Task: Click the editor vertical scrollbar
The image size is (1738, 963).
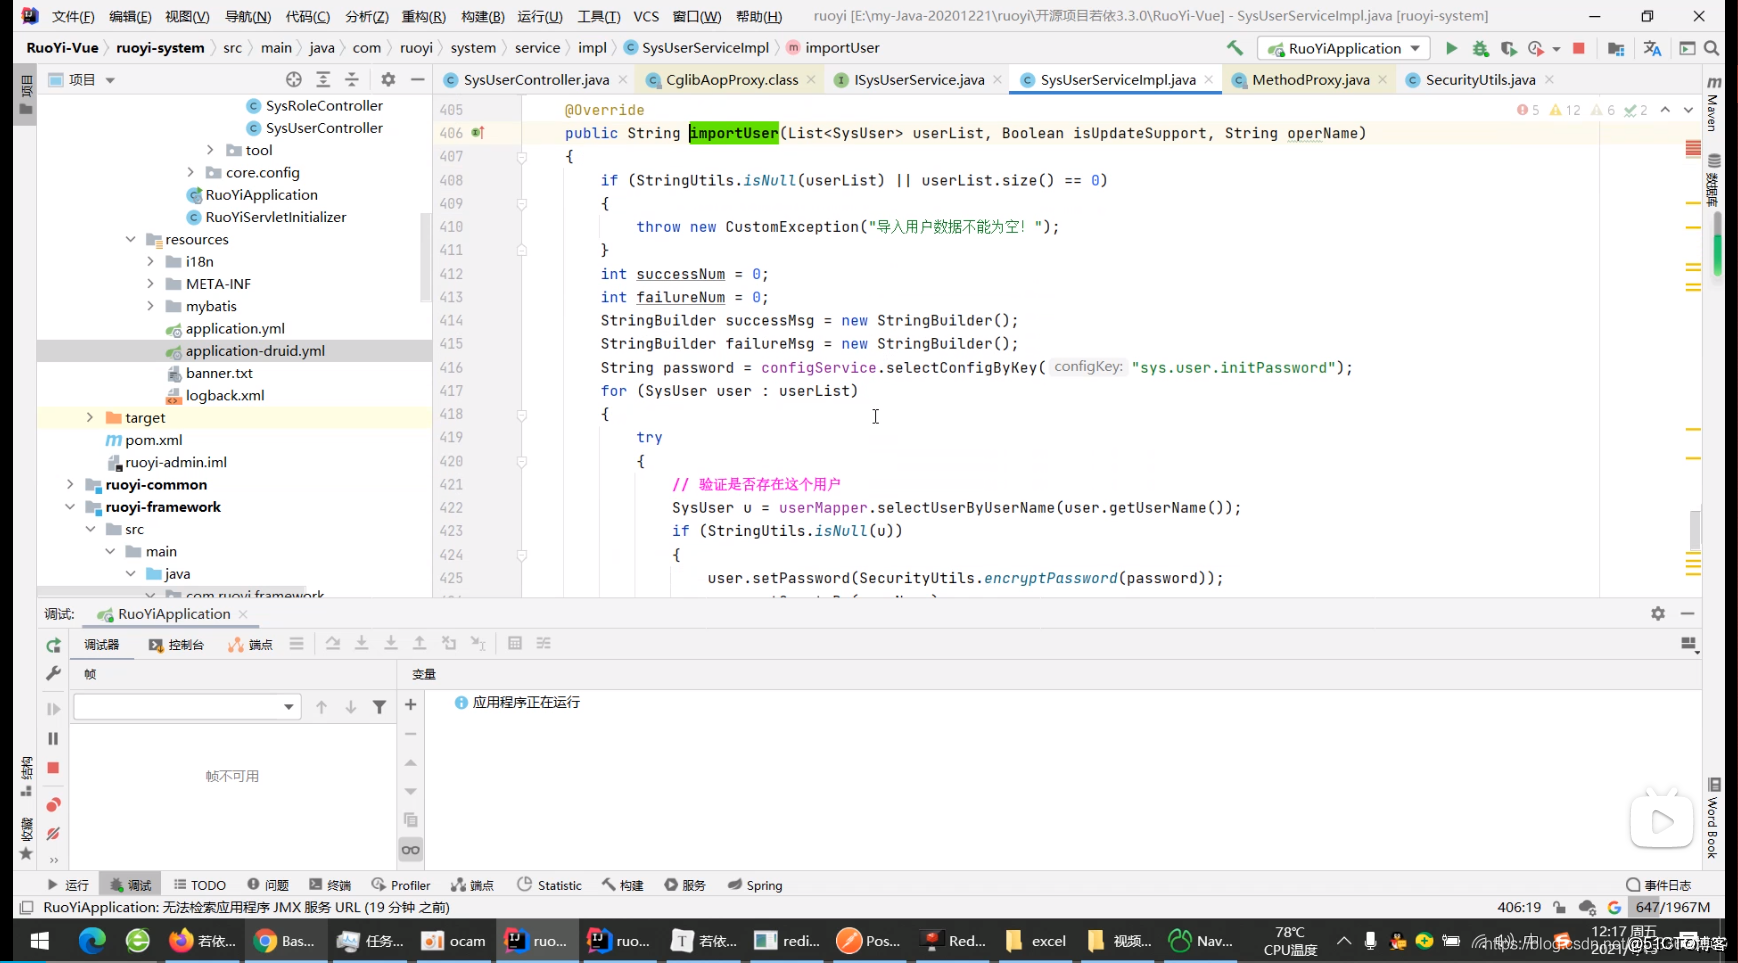Action: tap(1695, 530)
